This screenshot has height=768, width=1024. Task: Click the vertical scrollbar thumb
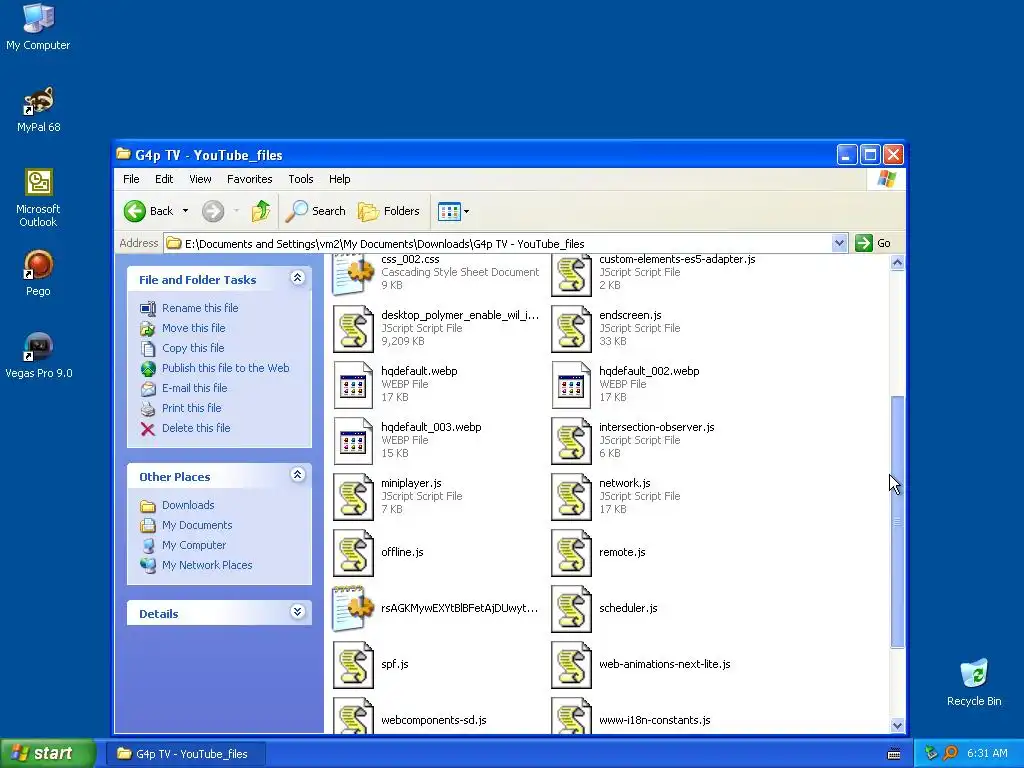(x=897, y=522)
